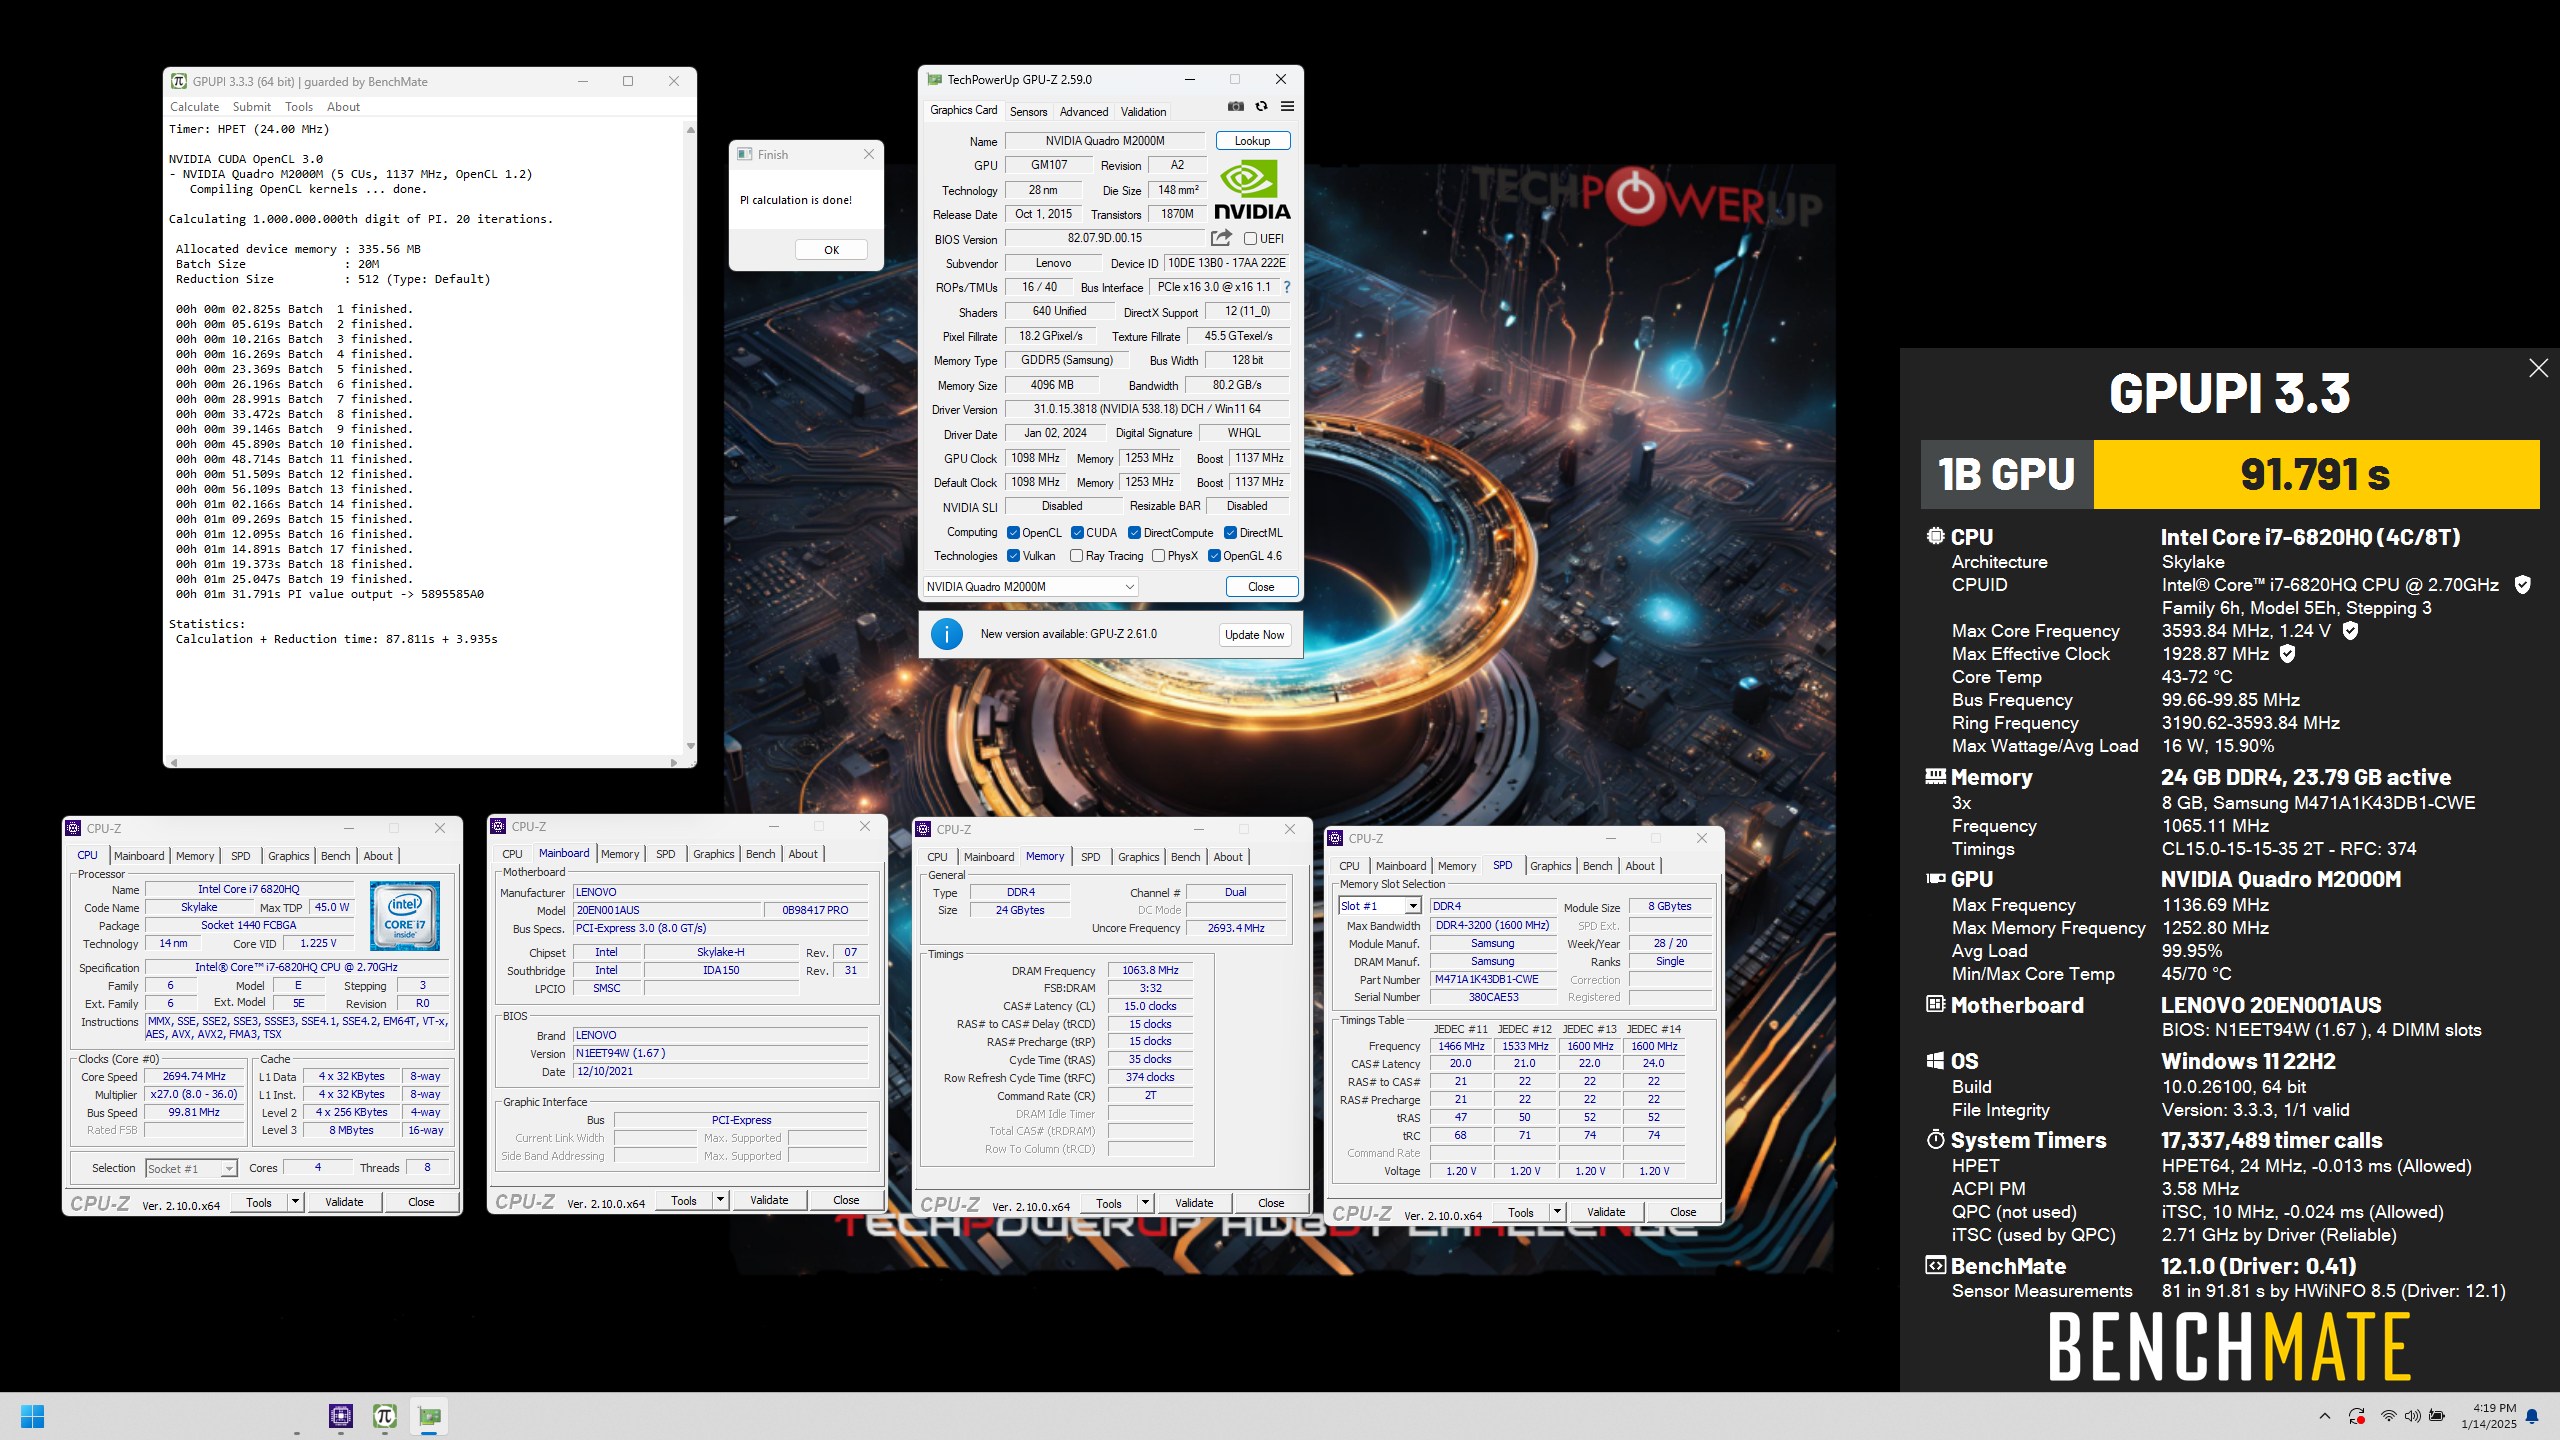Click Validate in CPU-Z SPD window
The height and width of the screenshot is (1440, 2560).
(1606, 1212)
